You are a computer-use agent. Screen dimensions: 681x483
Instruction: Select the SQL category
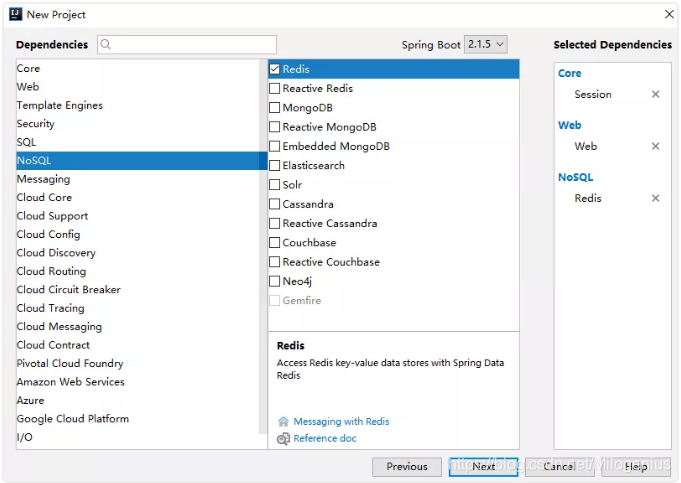138,142
